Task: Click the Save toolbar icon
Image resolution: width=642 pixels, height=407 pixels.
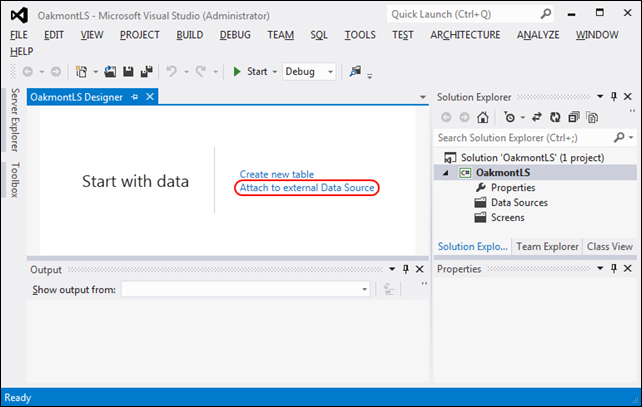Action: [x=128, y=72]
